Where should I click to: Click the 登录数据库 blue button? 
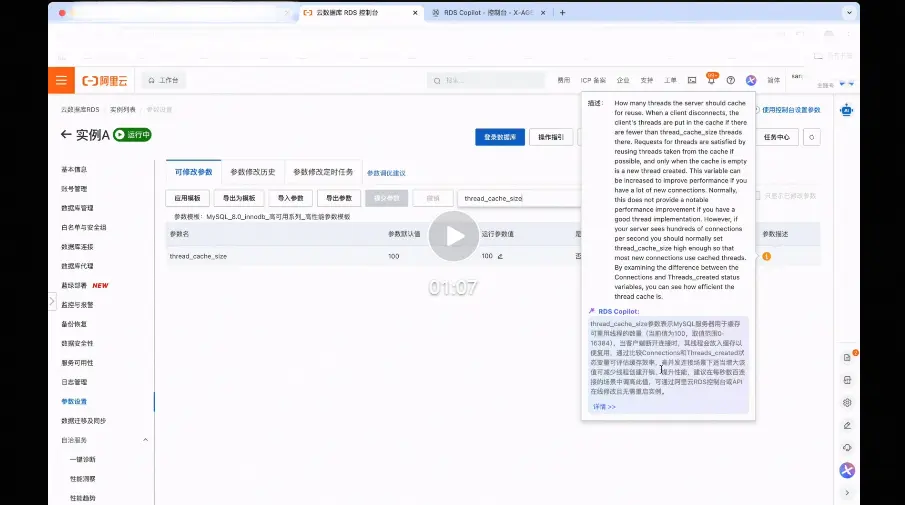[500, 137]
